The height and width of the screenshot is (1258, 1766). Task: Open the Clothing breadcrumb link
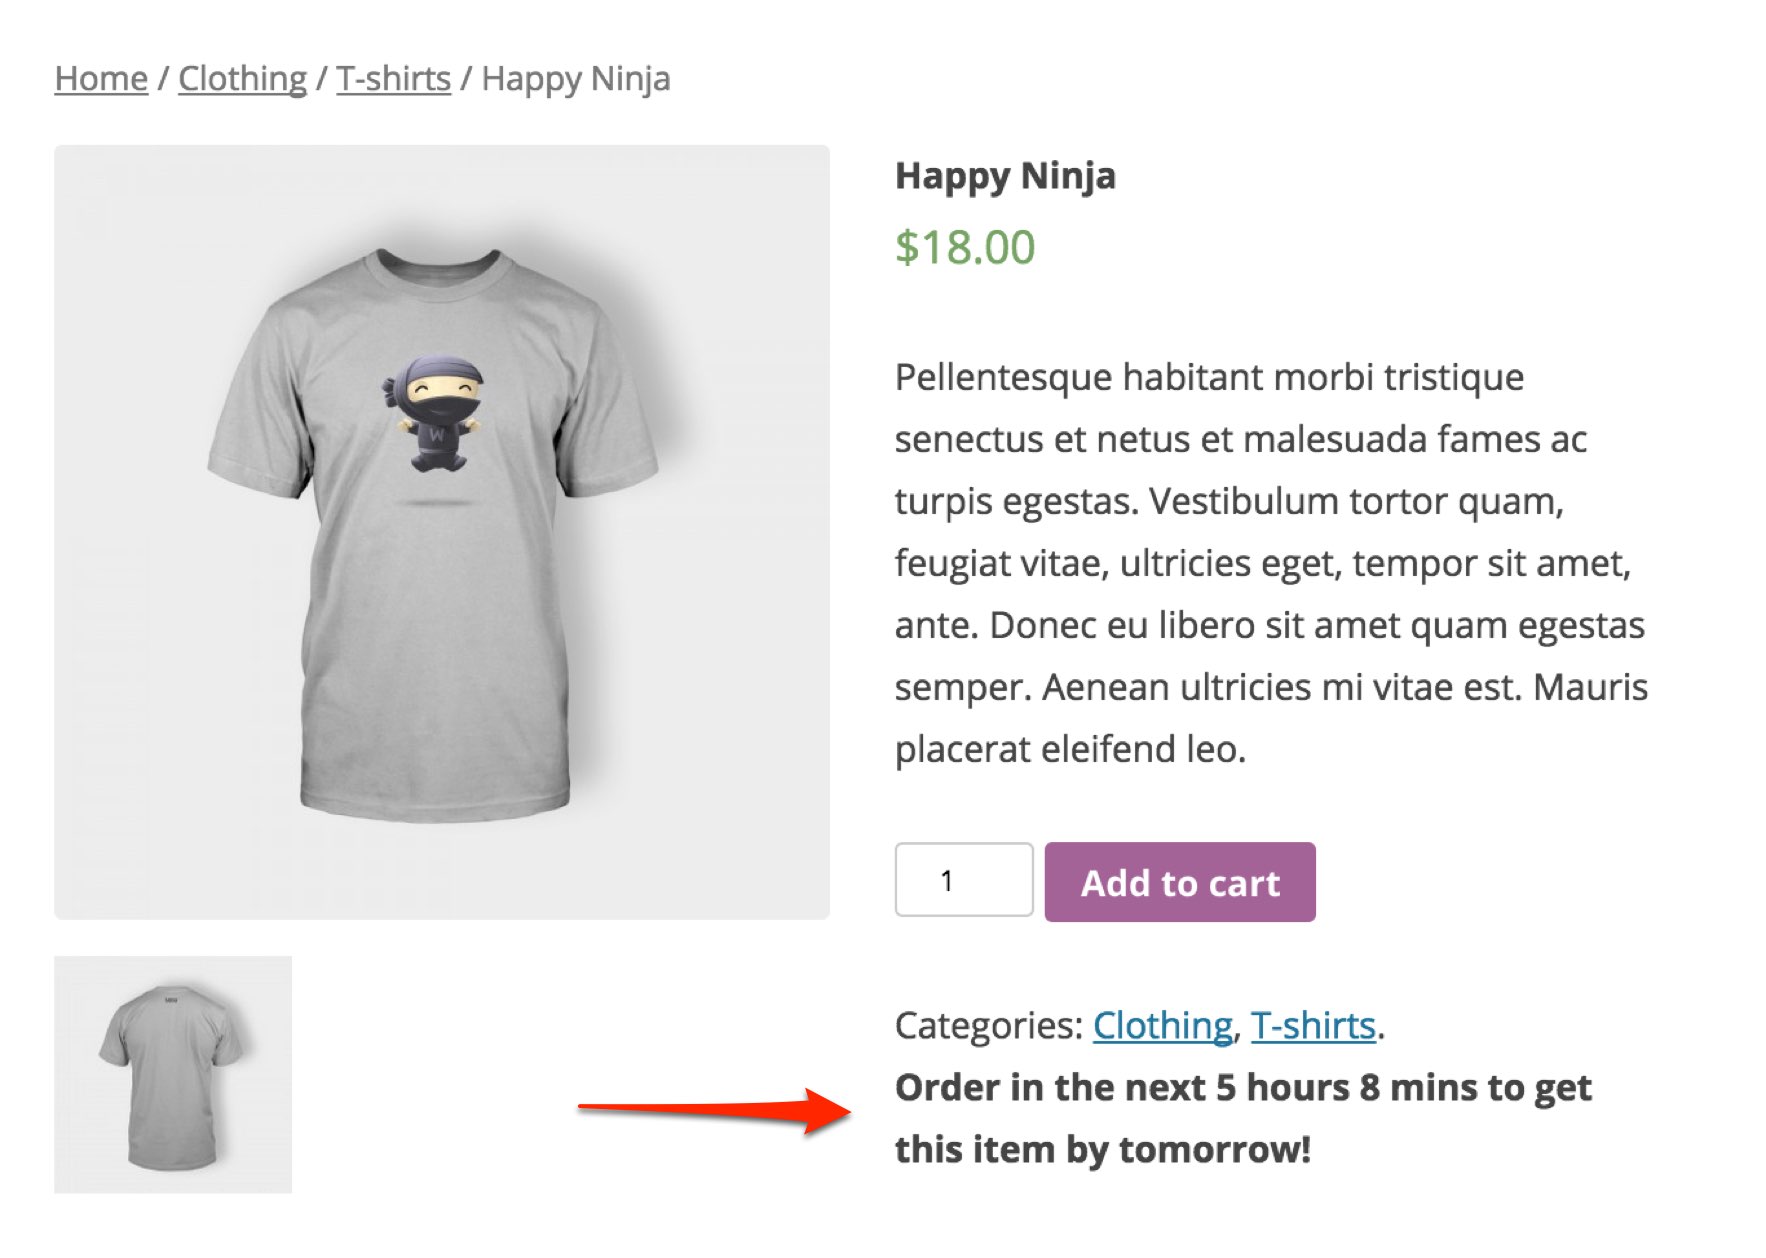[242, 78]
